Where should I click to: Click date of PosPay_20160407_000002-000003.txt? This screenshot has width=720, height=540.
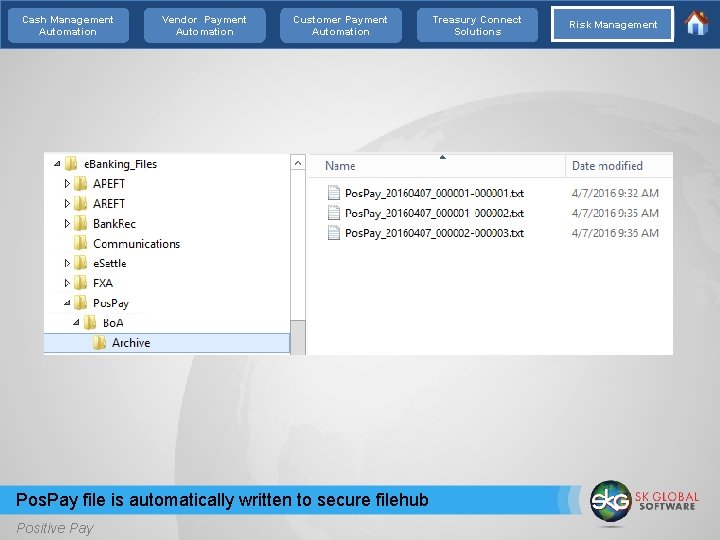tap(615, 233)
